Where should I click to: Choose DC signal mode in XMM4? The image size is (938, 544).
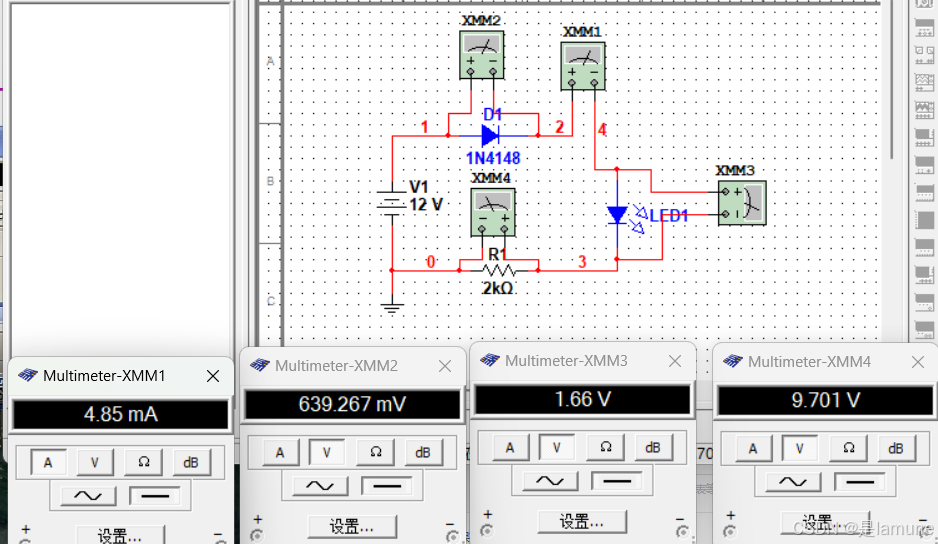860,482
